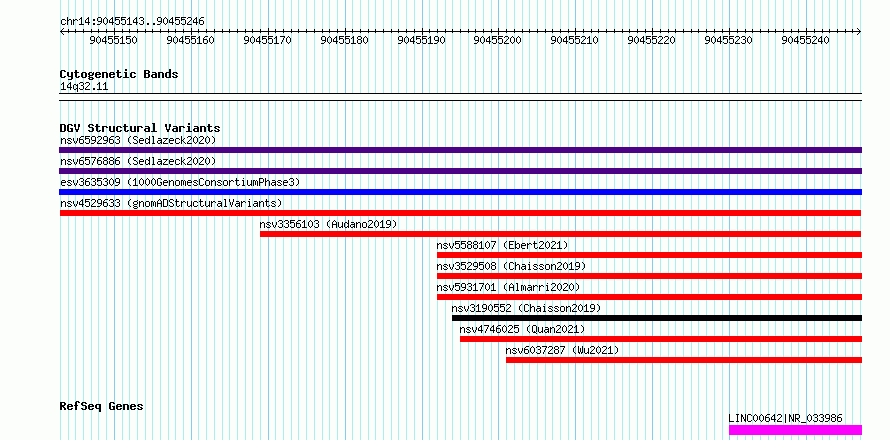This screenshot has width=890, height=440.
Task: Click the magenta LINC00642 gene bar
Action: click(795, 430)
